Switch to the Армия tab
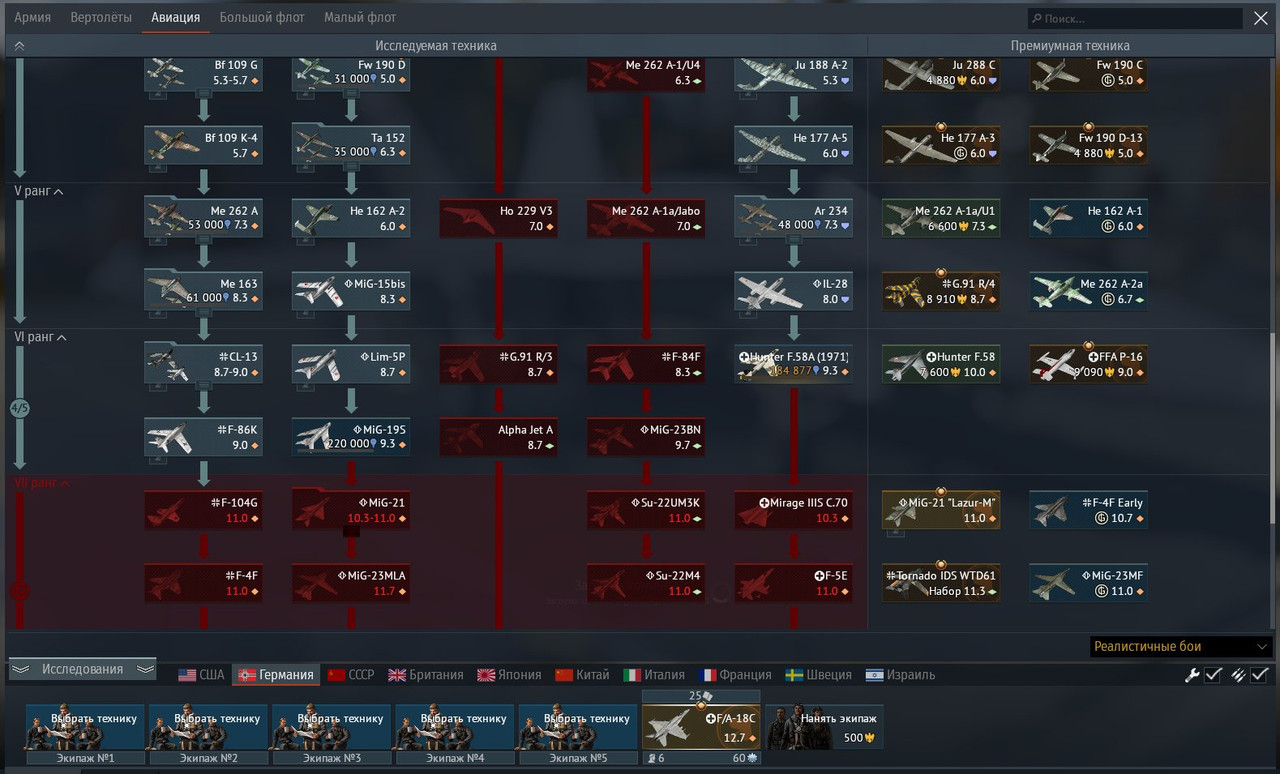Image resolution: width=1280 pixels, height=774 pixels. point(33,17)
